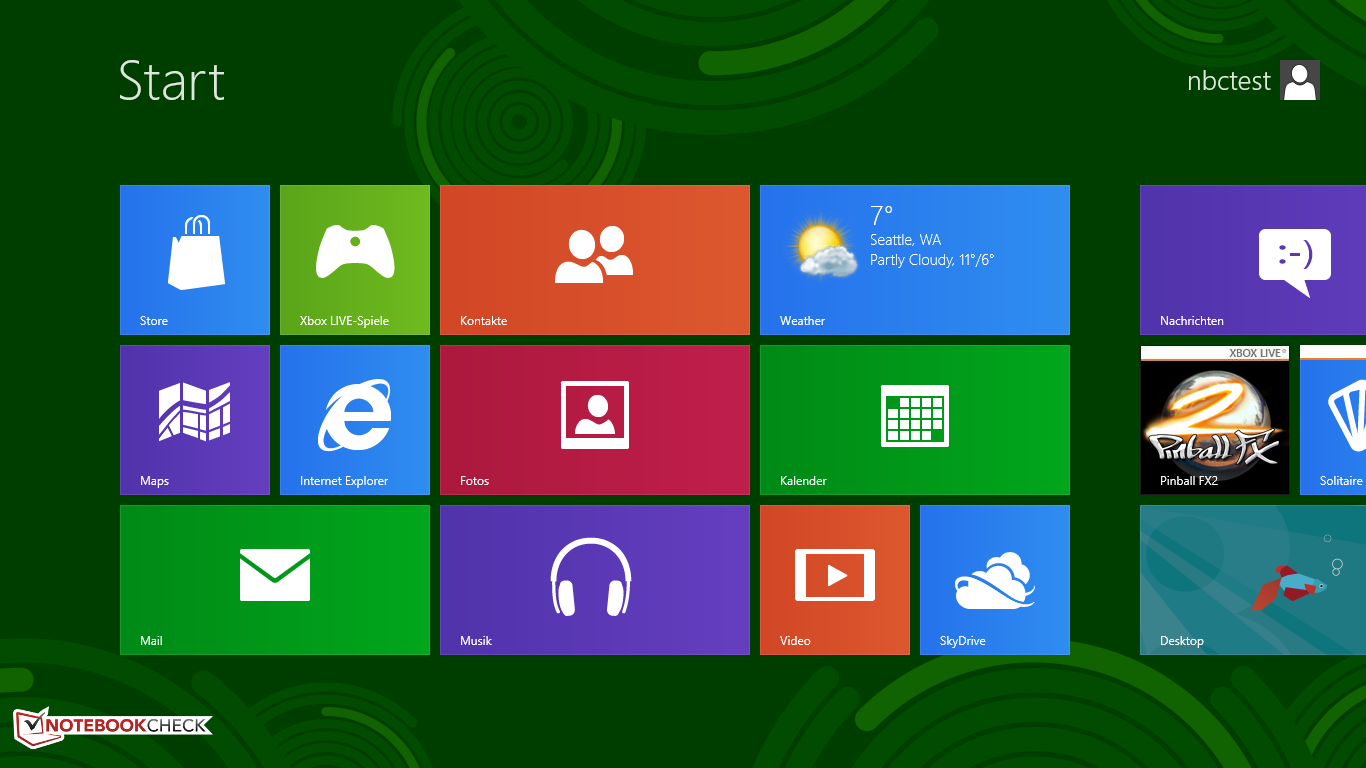Launch the Video player tile
The image size is (1366, 768).
click(x=835, y=580)
